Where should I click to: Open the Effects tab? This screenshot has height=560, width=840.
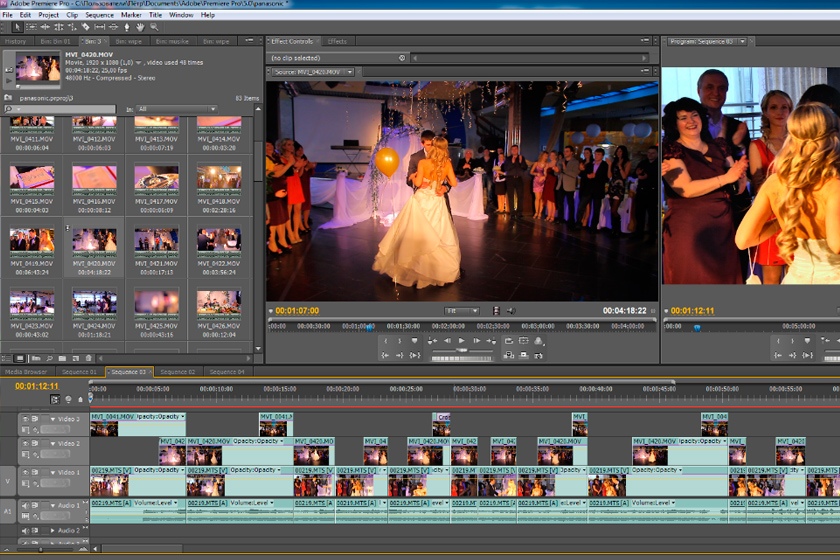tap(337, 42)
